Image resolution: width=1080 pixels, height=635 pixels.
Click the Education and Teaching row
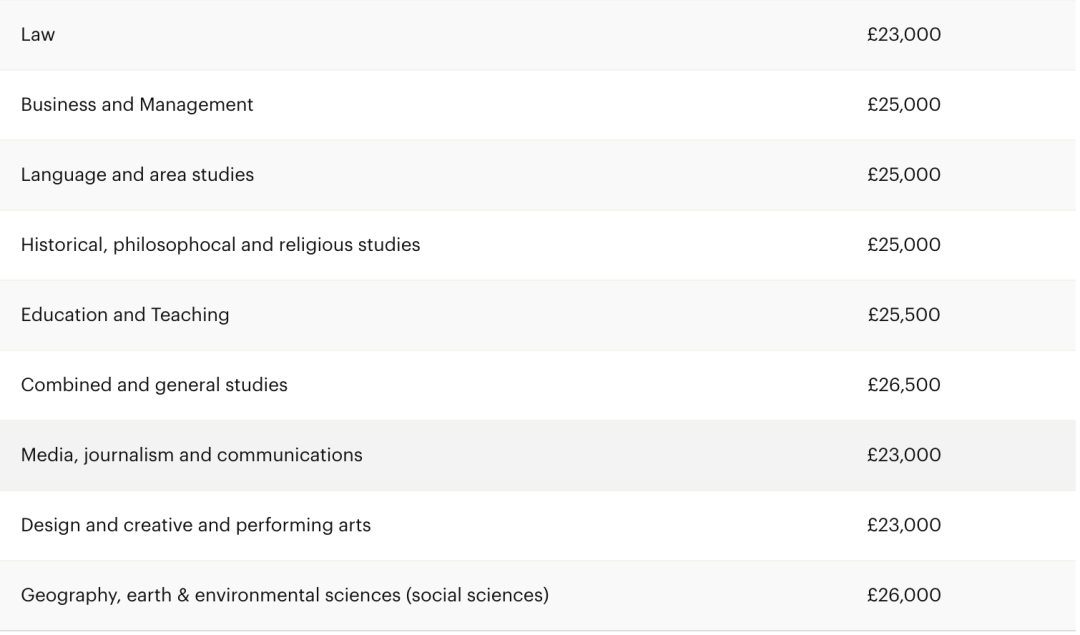(x=125, y=315)
